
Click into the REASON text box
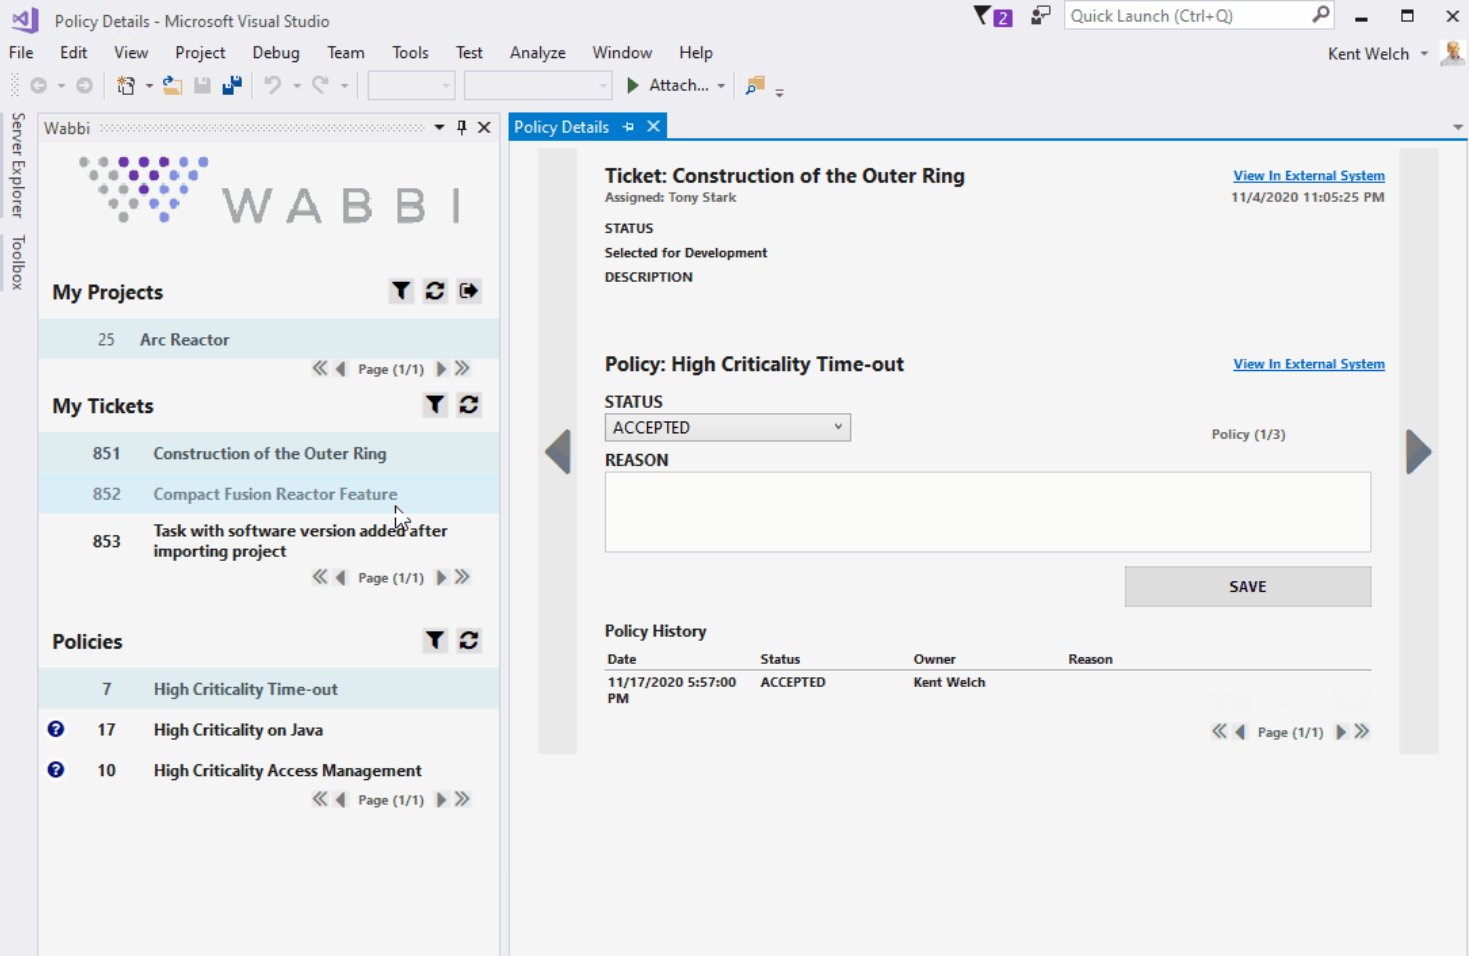[x=988, y=512]
